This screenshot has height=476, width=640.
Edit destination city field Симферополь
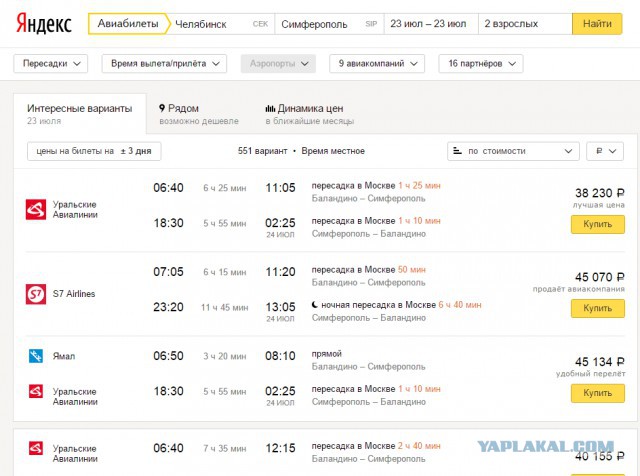tap(329, 24)
